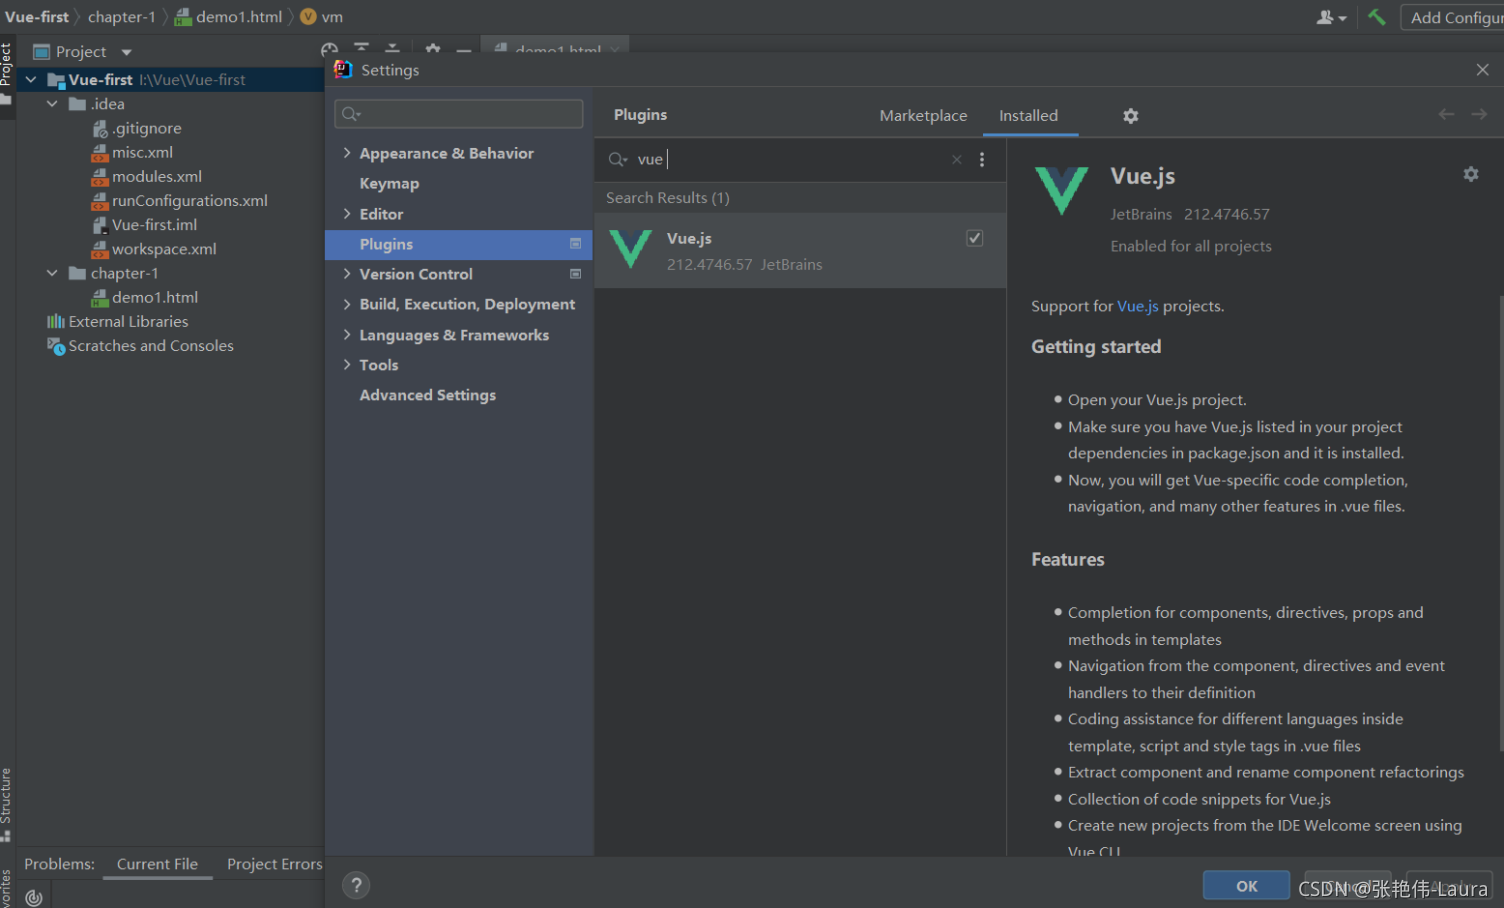The width and height of the screenshot is (1504, 908).
Task: Click the help question mark button
Action: coord(356,885)
